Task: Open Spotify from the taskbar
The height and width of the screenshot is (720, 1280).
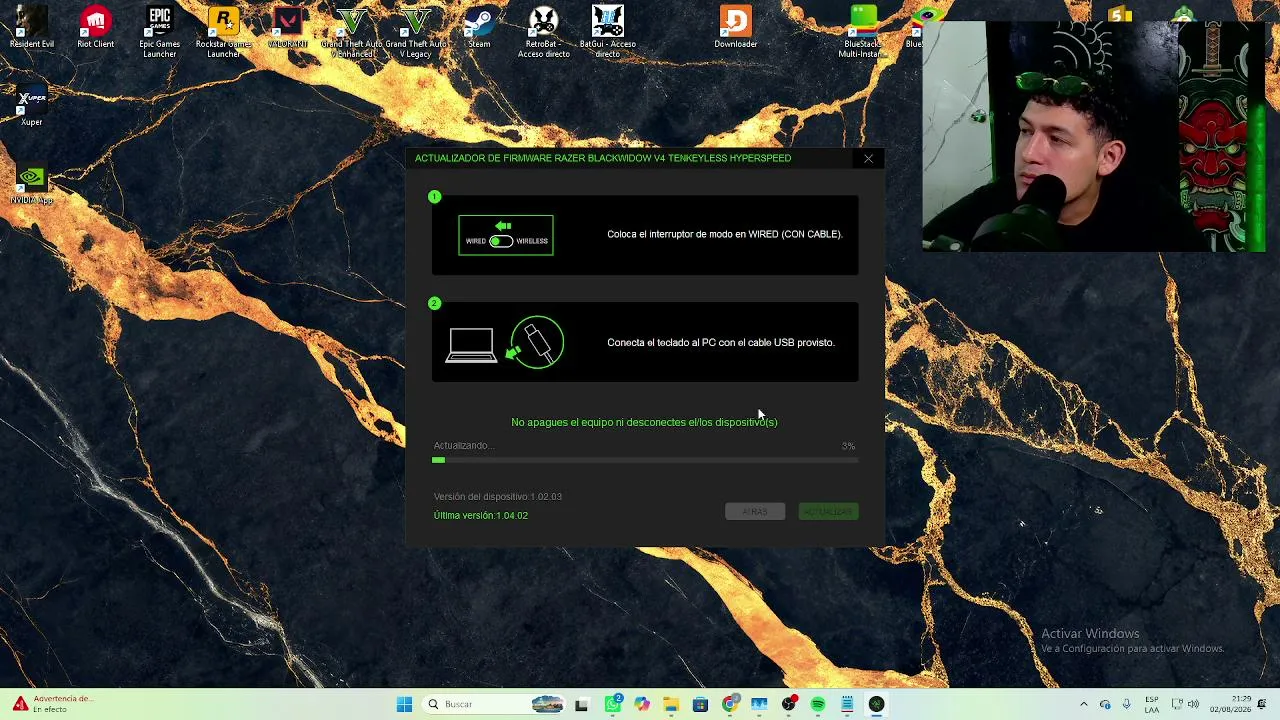Action: pyautogui.click(x=818, y=704)
